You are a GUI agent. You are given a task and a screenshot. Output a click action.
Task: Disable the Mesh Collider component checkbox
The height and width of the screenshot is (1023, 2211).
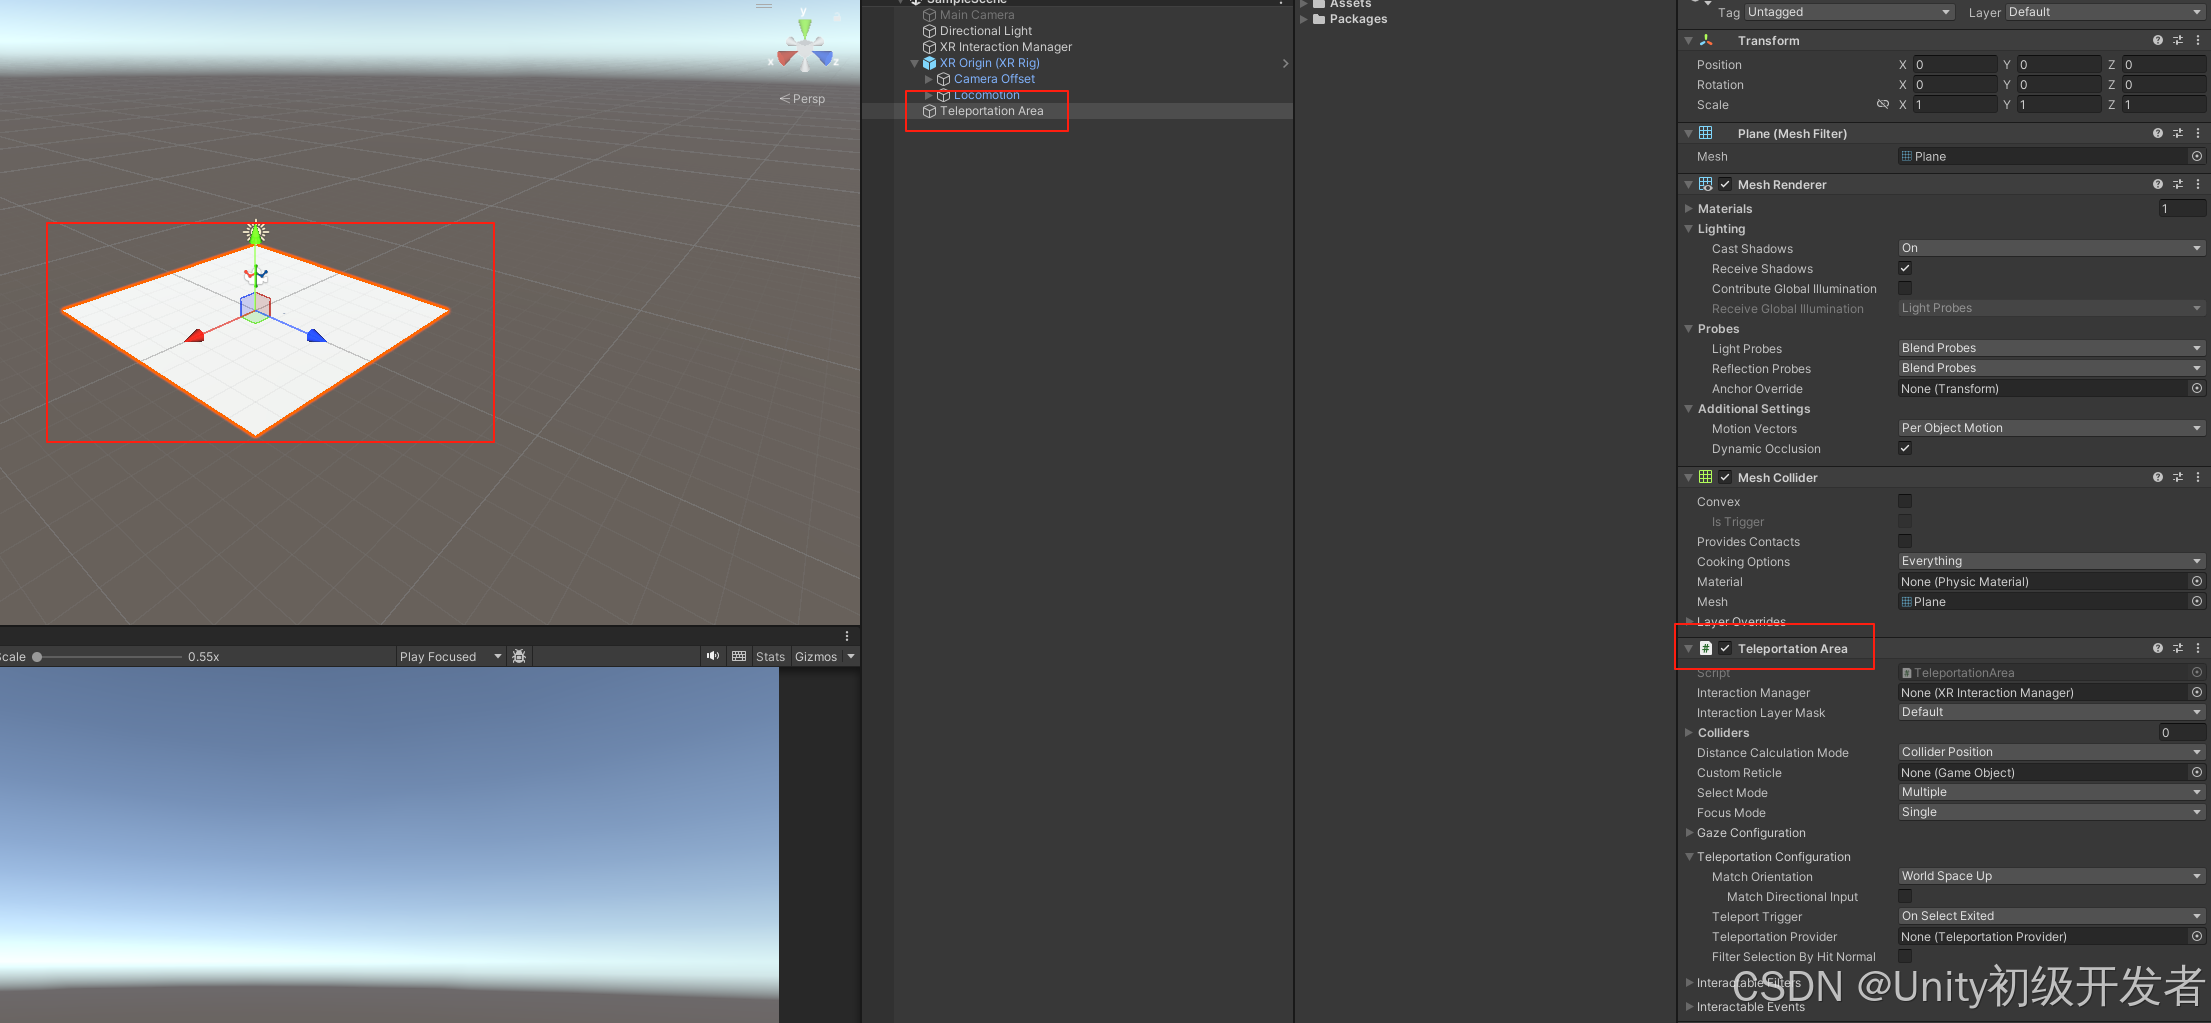tap(1725, 477)
